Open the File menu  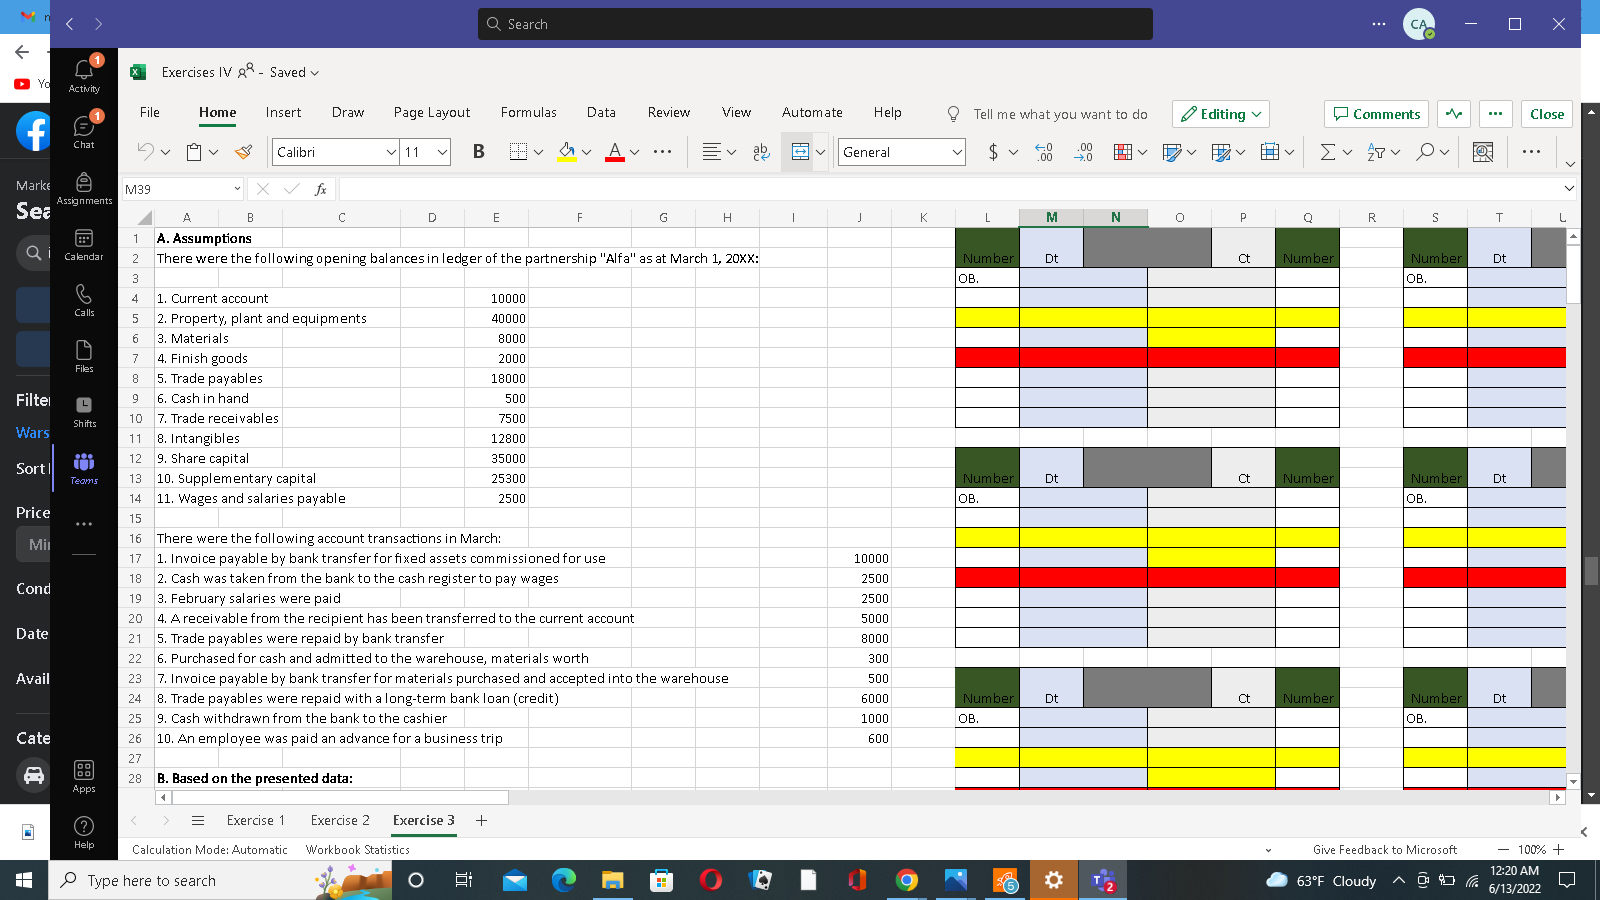point(150,112)
